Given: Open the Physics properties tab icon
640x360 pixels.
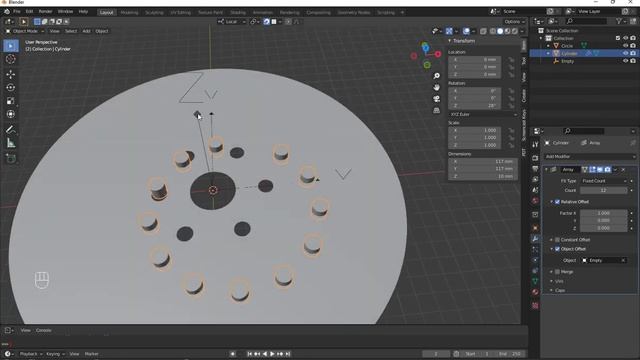Looking at the screenshot, I should (x=535, y=260).
